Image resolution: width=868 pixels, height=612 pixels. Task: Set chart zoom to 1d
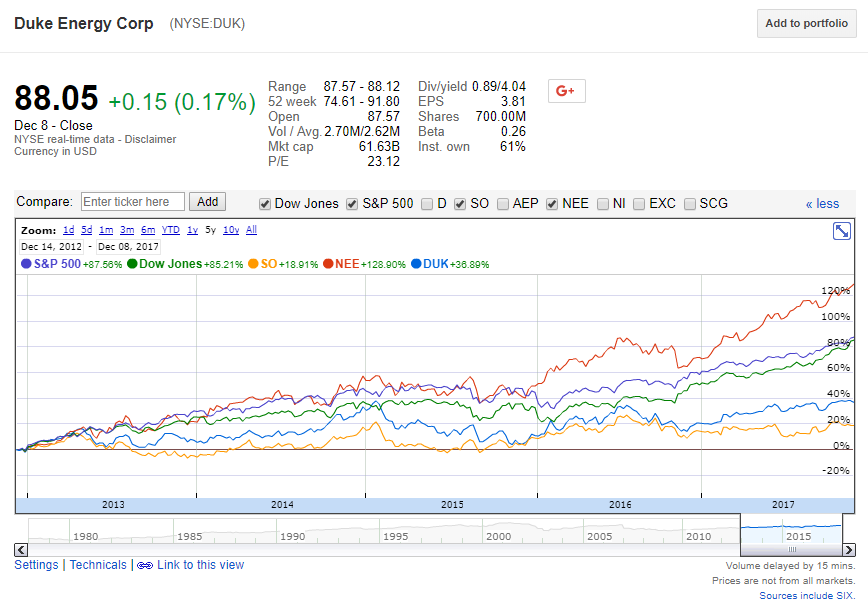coord(69,230)
